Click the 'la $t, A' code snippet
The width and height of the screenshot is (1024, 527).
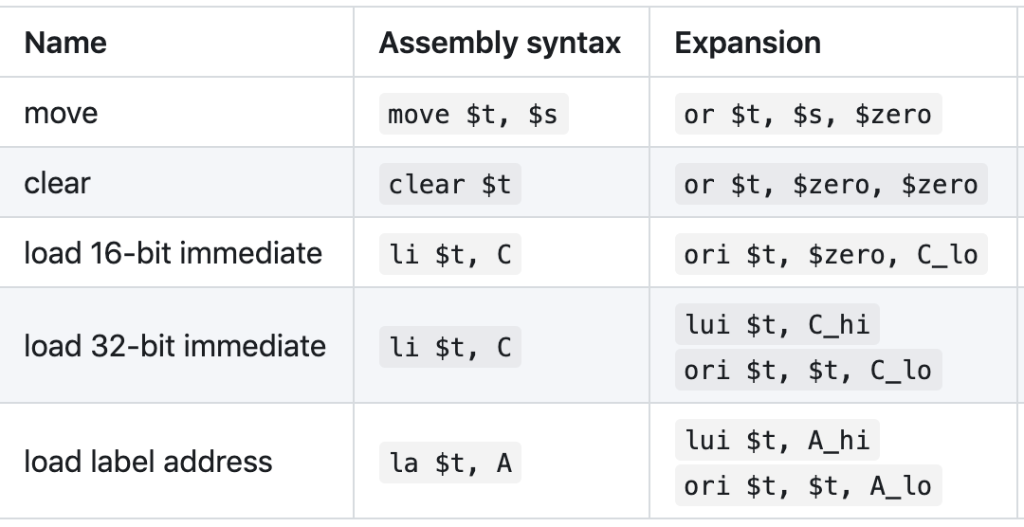[x=449, y=462]
